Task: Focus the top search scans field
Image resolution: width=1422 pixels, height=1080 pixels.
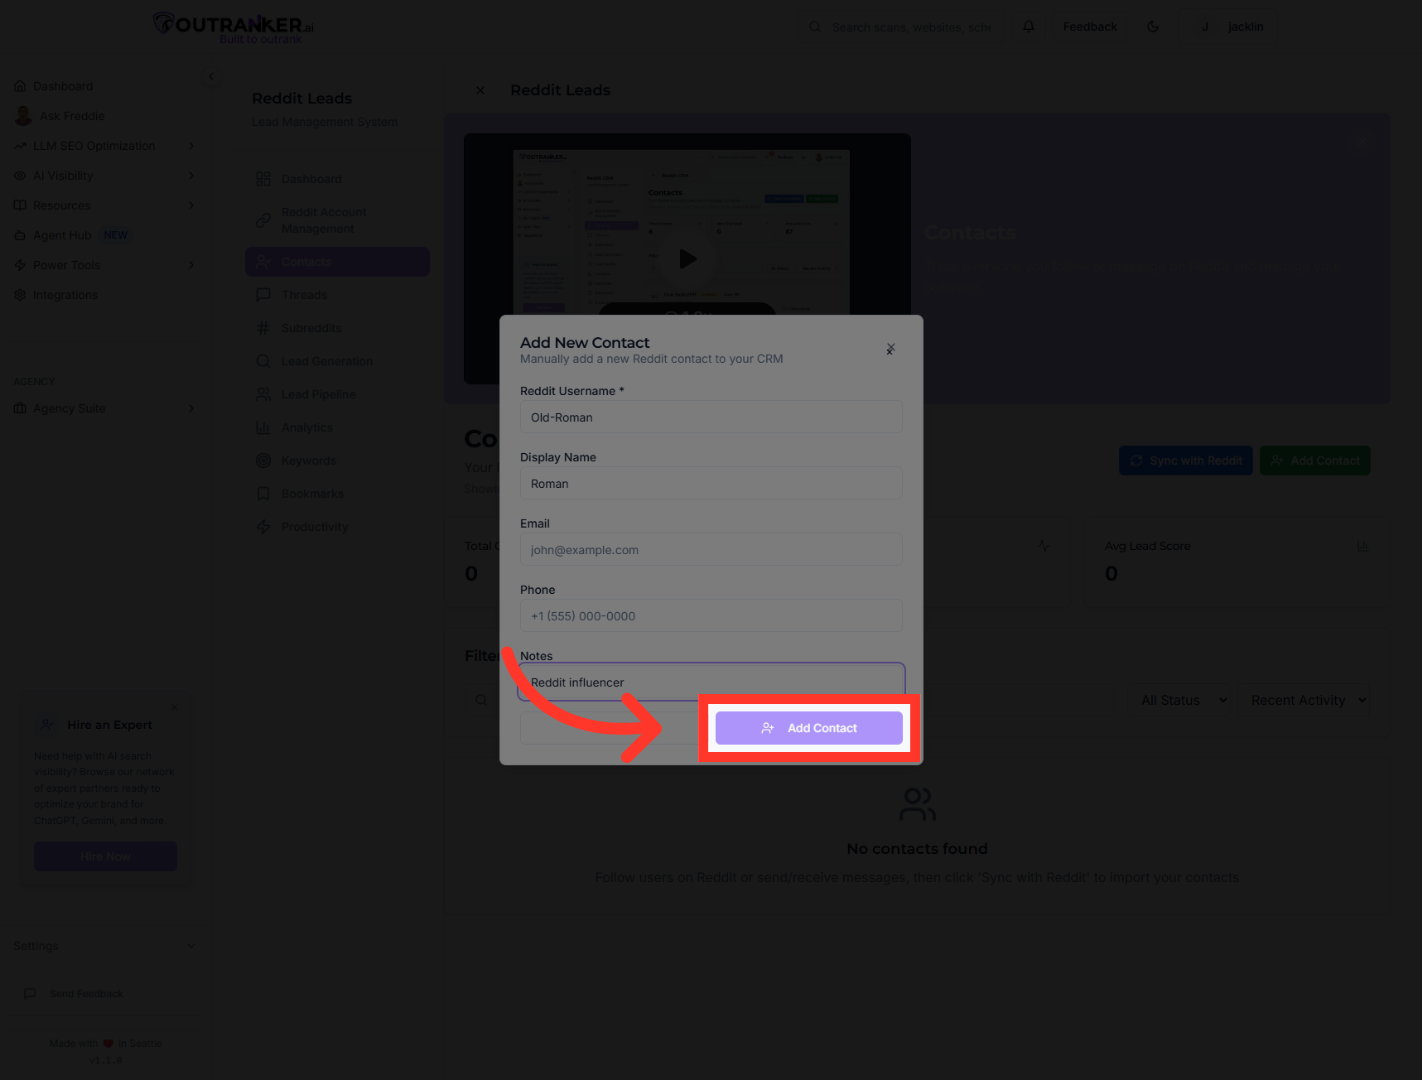Action: coord(900,27)
